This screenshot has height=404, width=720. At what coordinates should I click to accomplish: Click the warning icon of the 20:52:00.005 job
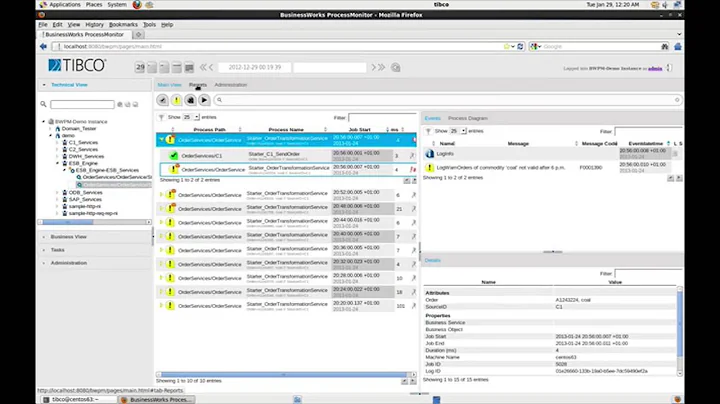tap(170, 195)
